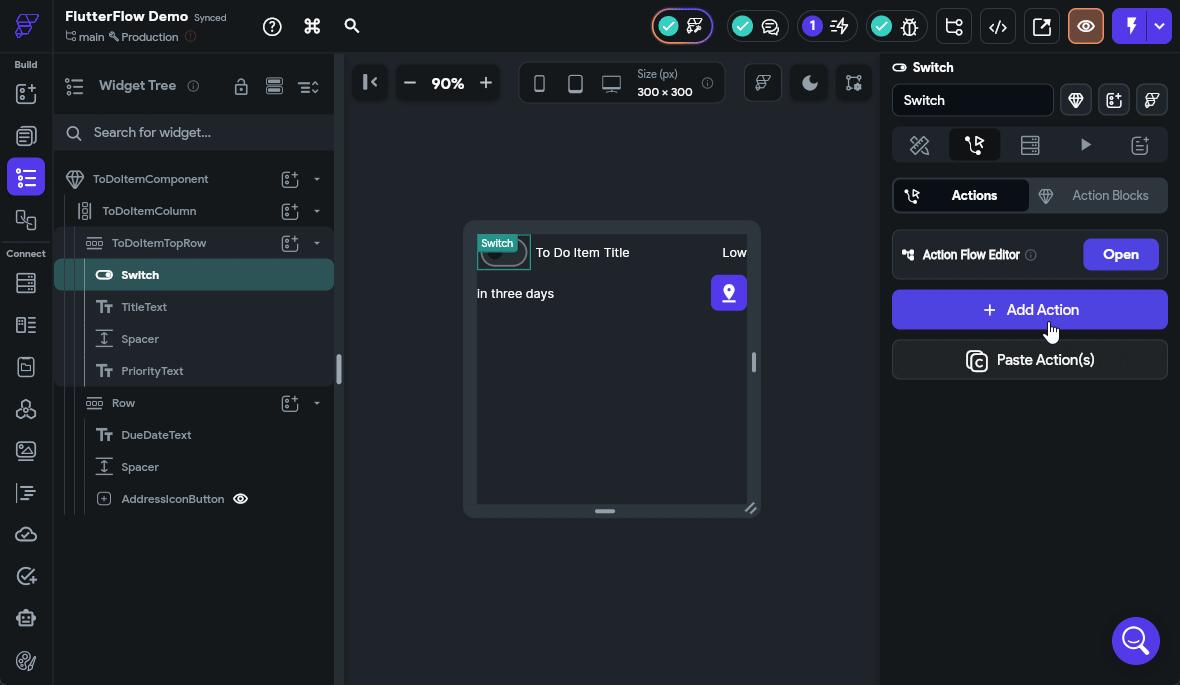The height and width of the screenshot is (685, 1180).
Task: Collapse left panel with arrow button
Action: tap(370, 82)
